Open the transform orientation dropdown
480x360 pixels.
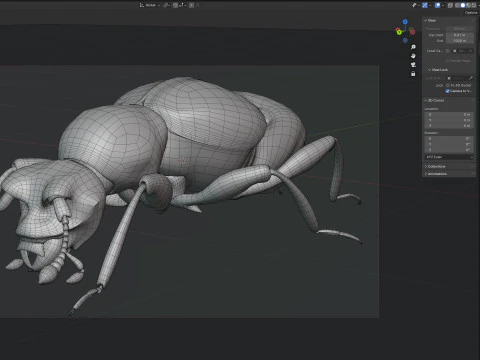pyautogui.click(x=150, y=5)
